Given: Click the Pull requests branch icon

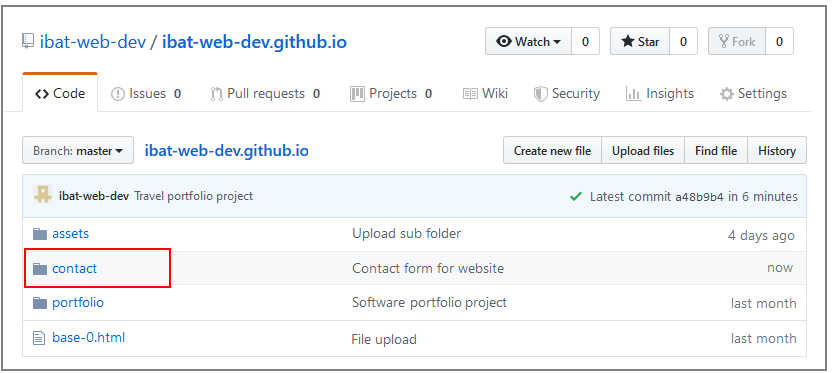Looking at the screenshot, I should [216, 94].
